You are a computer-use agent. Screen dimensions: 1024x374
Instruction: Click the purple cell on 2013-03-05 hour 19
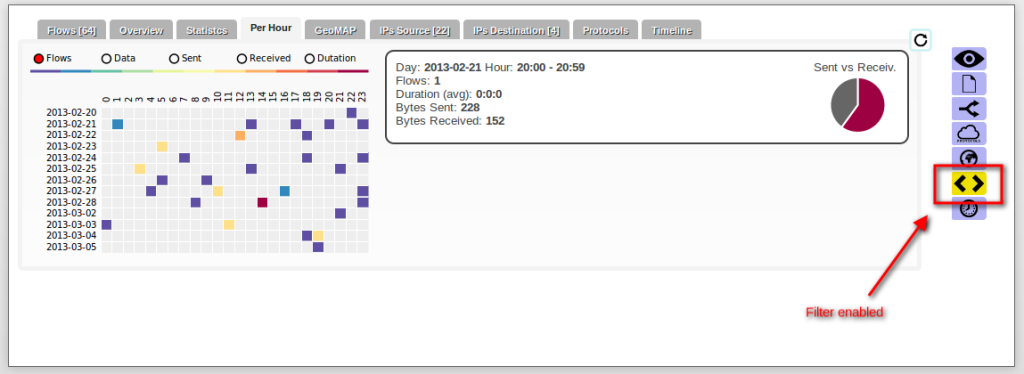(x=318, y=247)
